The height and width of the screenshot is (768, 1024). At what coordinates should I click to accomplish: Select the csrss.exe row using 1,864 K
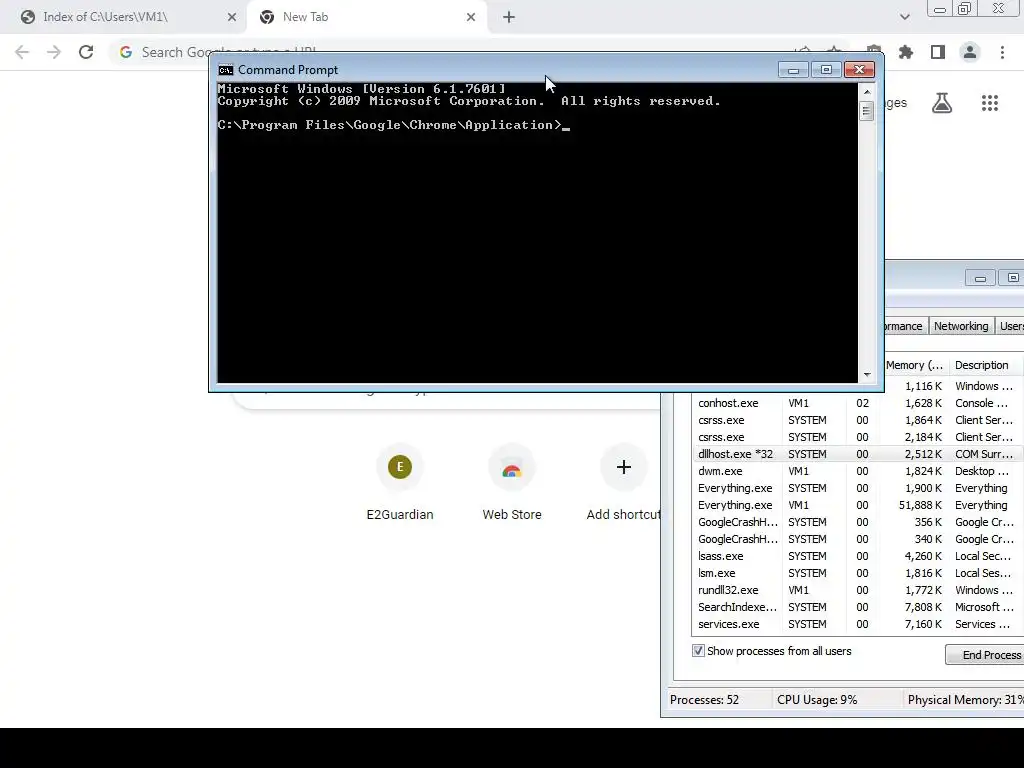(x=857, y=421)
